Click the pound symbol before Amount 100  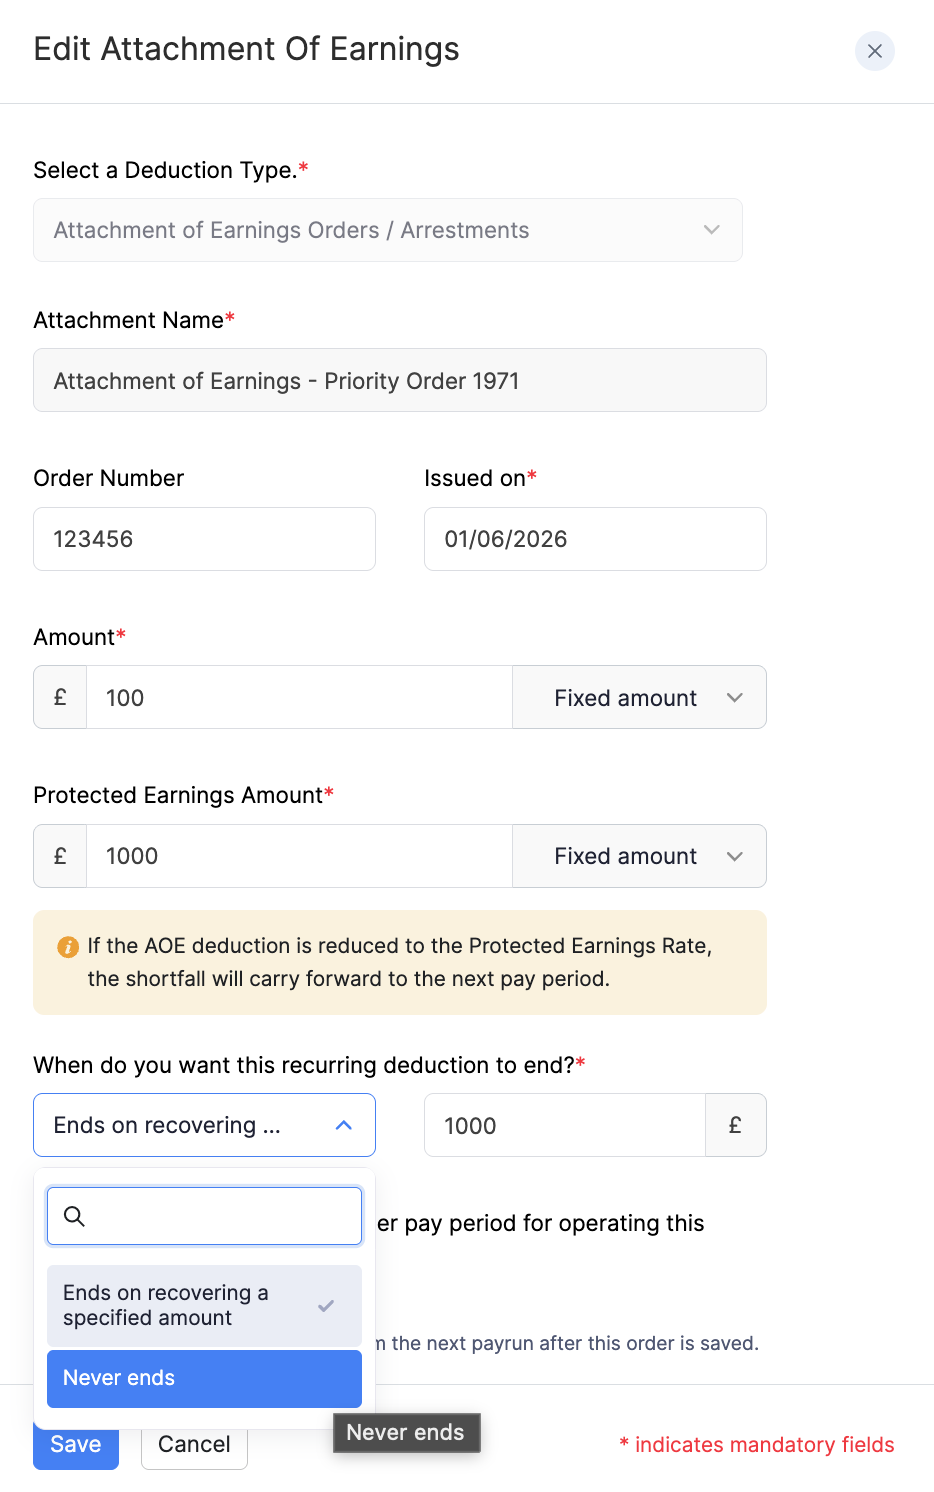(60, 697)
